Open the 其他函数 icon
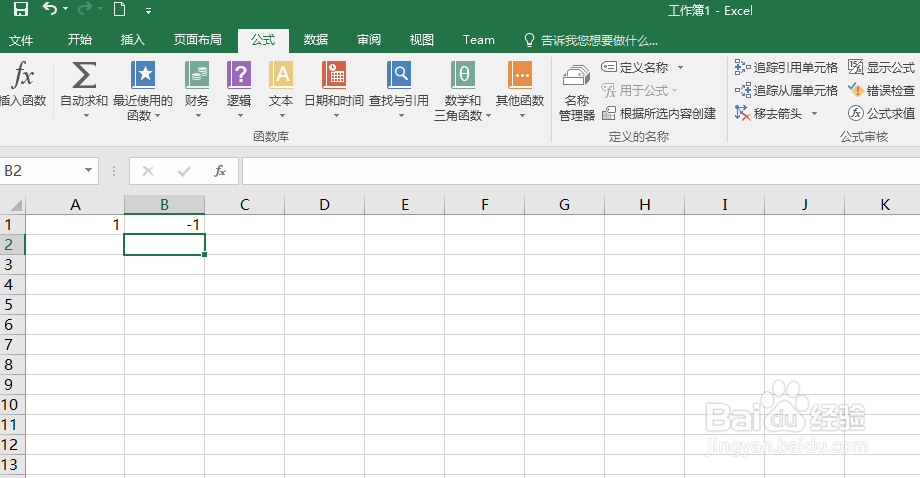The width and height of the screenshot is (920, 478). point(520,75)
